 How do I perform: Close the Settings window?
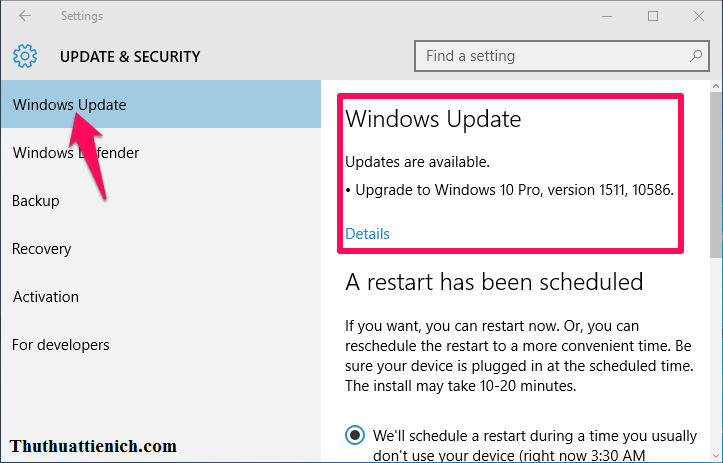coord(698,16)
